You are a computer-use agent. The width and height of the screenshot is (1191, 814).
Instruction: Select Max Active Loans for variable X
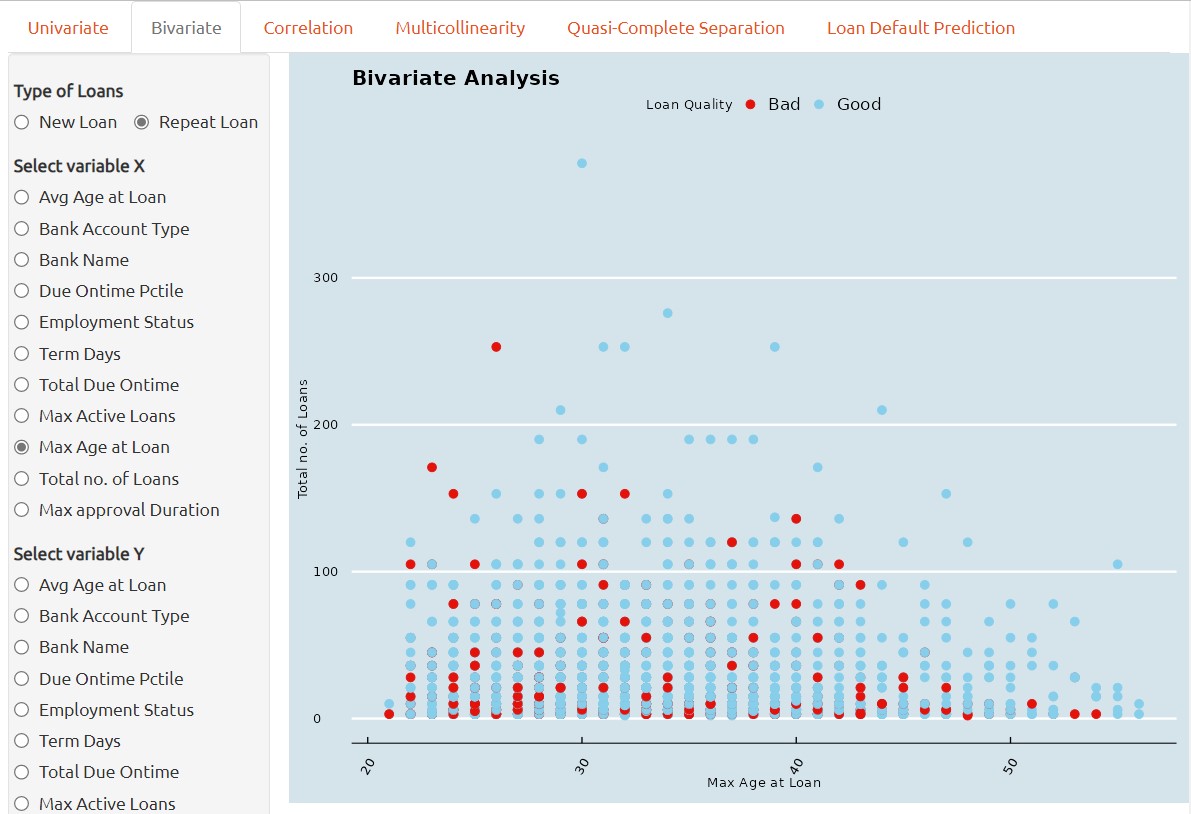22,416
